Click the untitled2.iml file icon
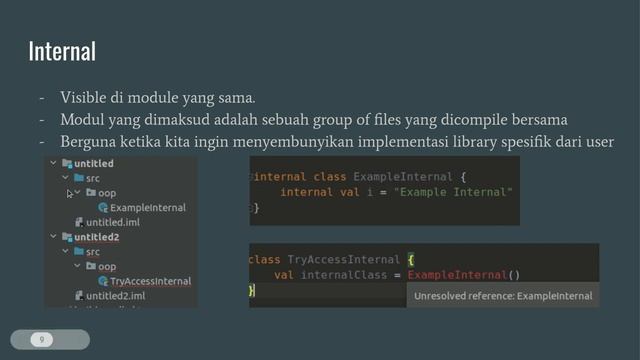The height and width of the screenshot is (360, 640). point(79,296)
